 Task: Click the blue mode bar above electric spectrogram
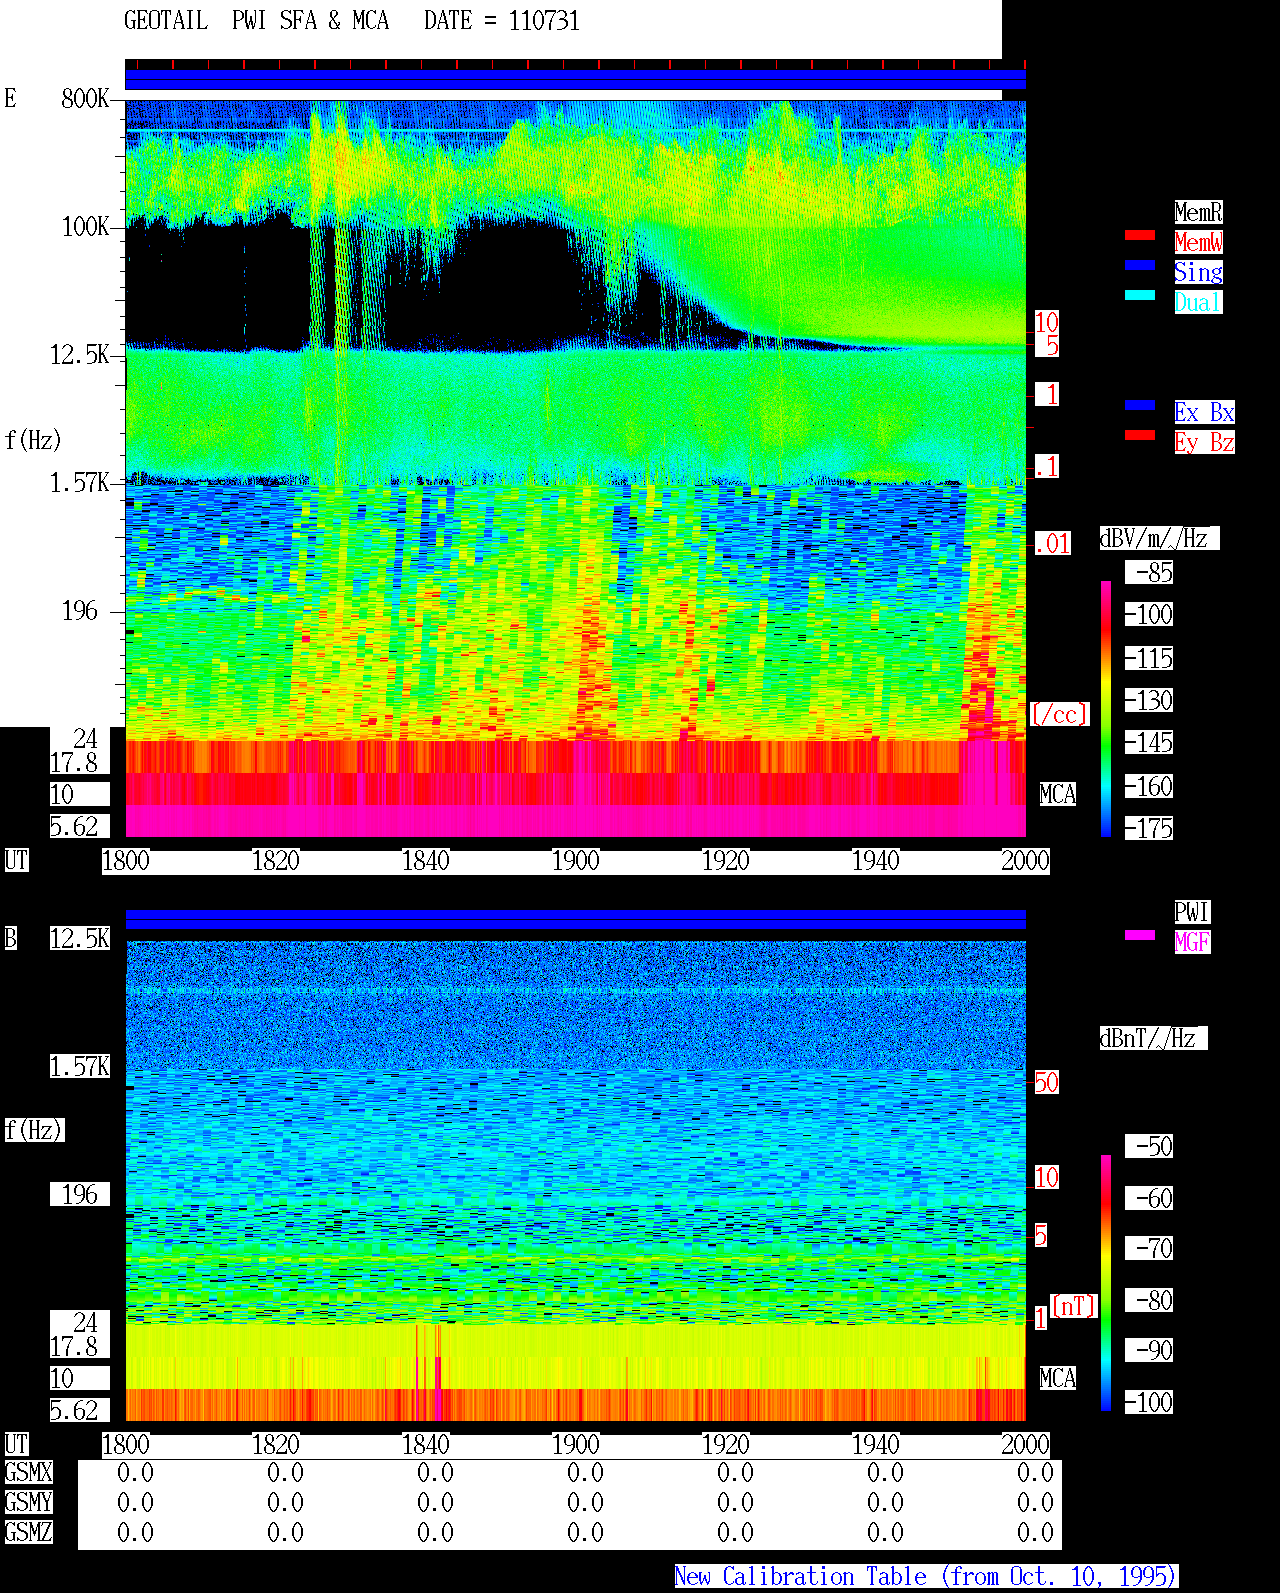point(575,80)
